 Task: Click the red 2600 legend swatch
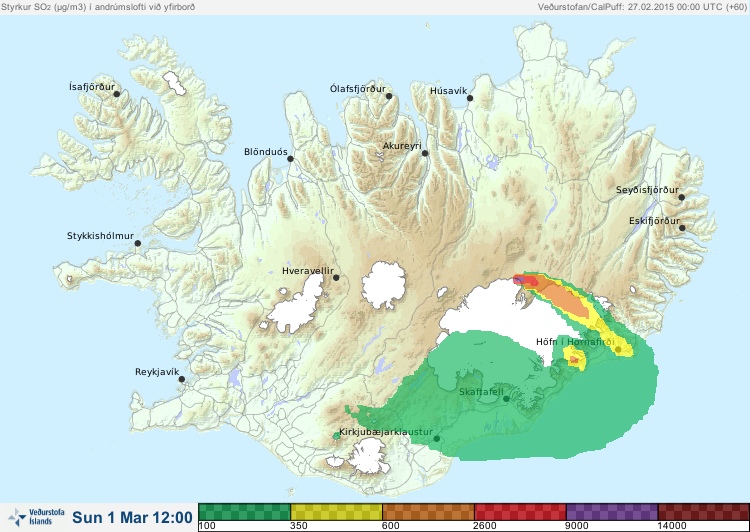point(520,512)
